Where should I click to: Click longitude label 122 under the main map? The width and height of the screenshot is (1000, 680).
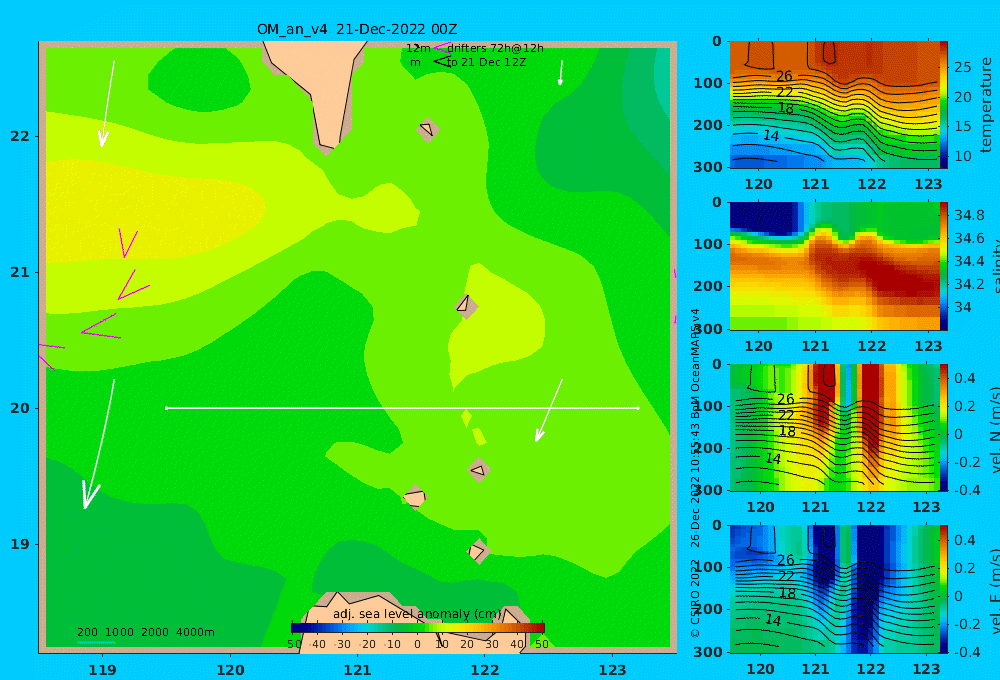point(485,670)
